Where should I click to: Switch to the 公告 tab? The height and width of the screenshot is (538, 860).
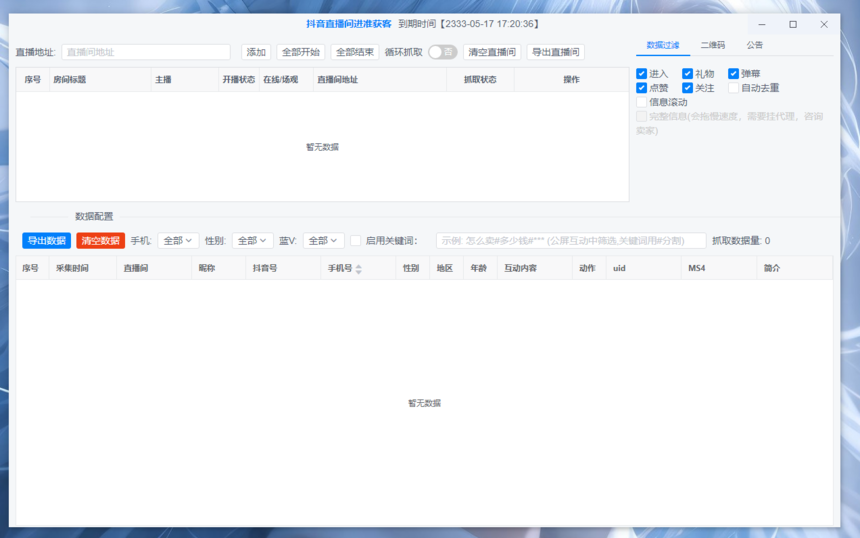754,45
